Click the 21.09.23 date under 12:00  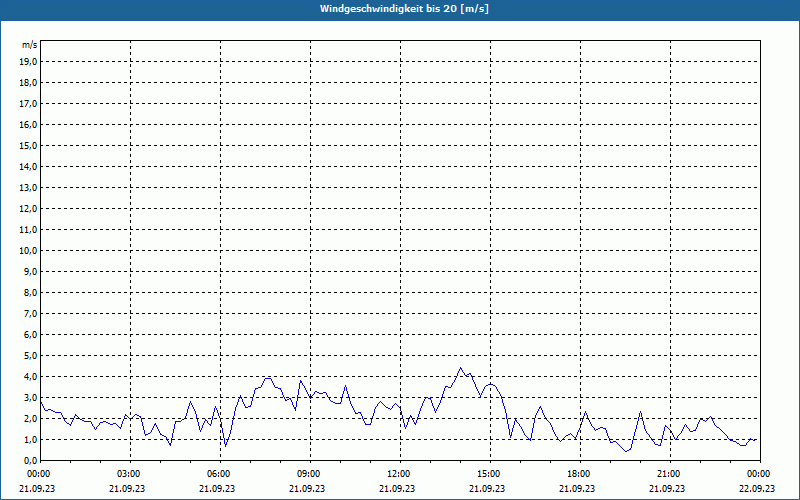(397, 489)
